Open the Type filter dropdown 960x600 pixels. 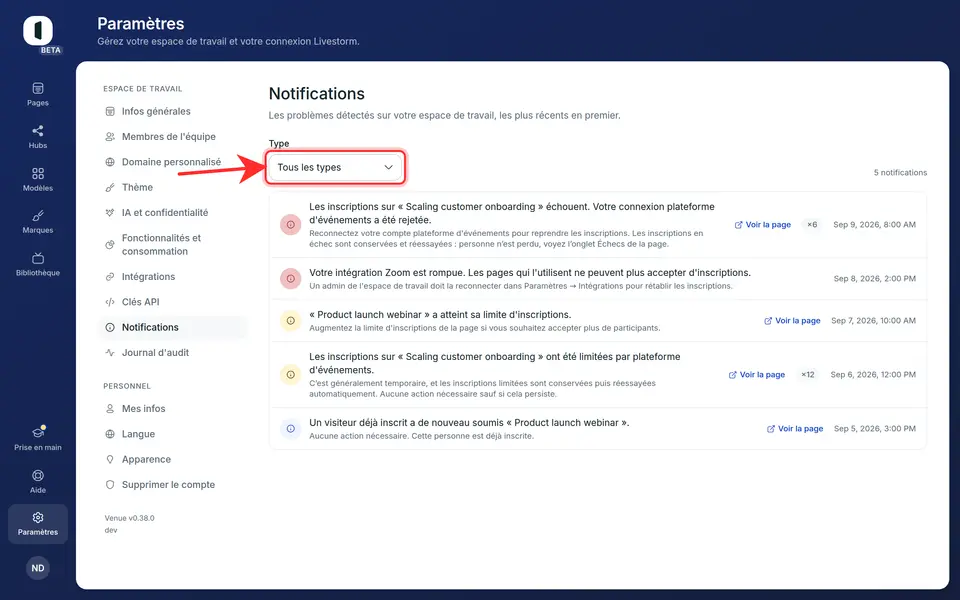(335, 167)
